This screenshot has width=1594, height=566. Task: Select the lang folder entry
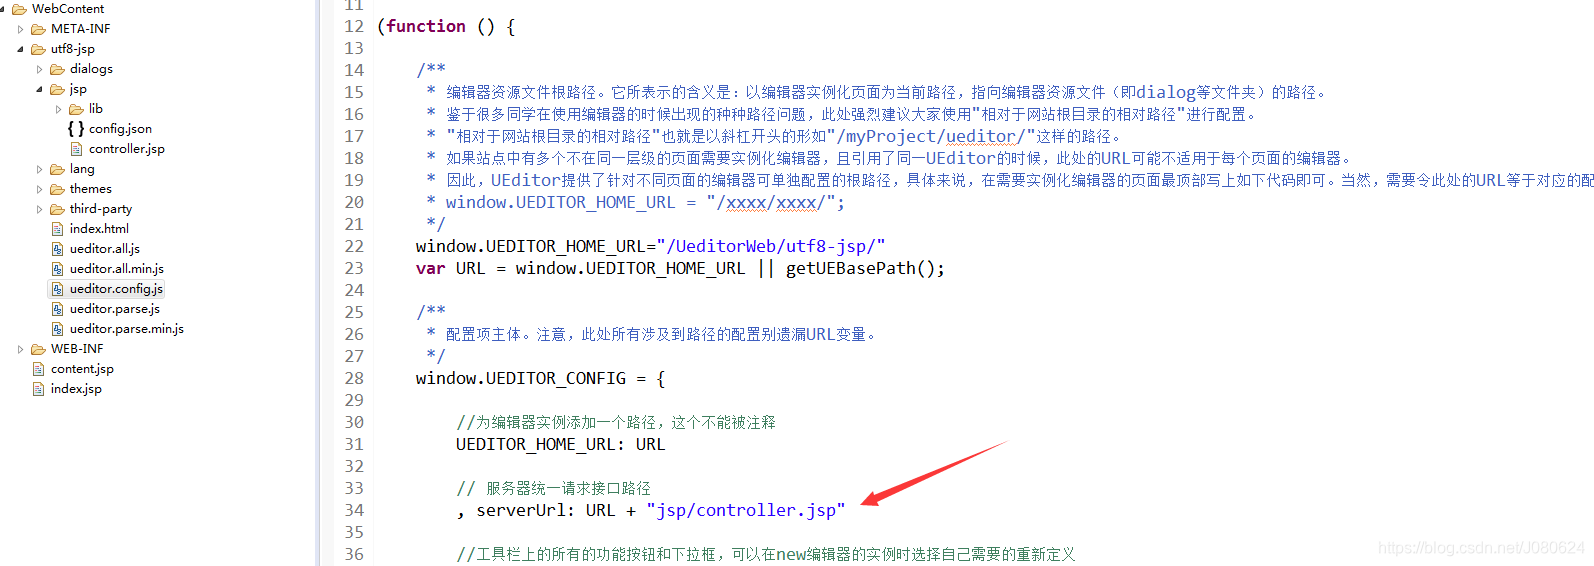tap(82, 169)
